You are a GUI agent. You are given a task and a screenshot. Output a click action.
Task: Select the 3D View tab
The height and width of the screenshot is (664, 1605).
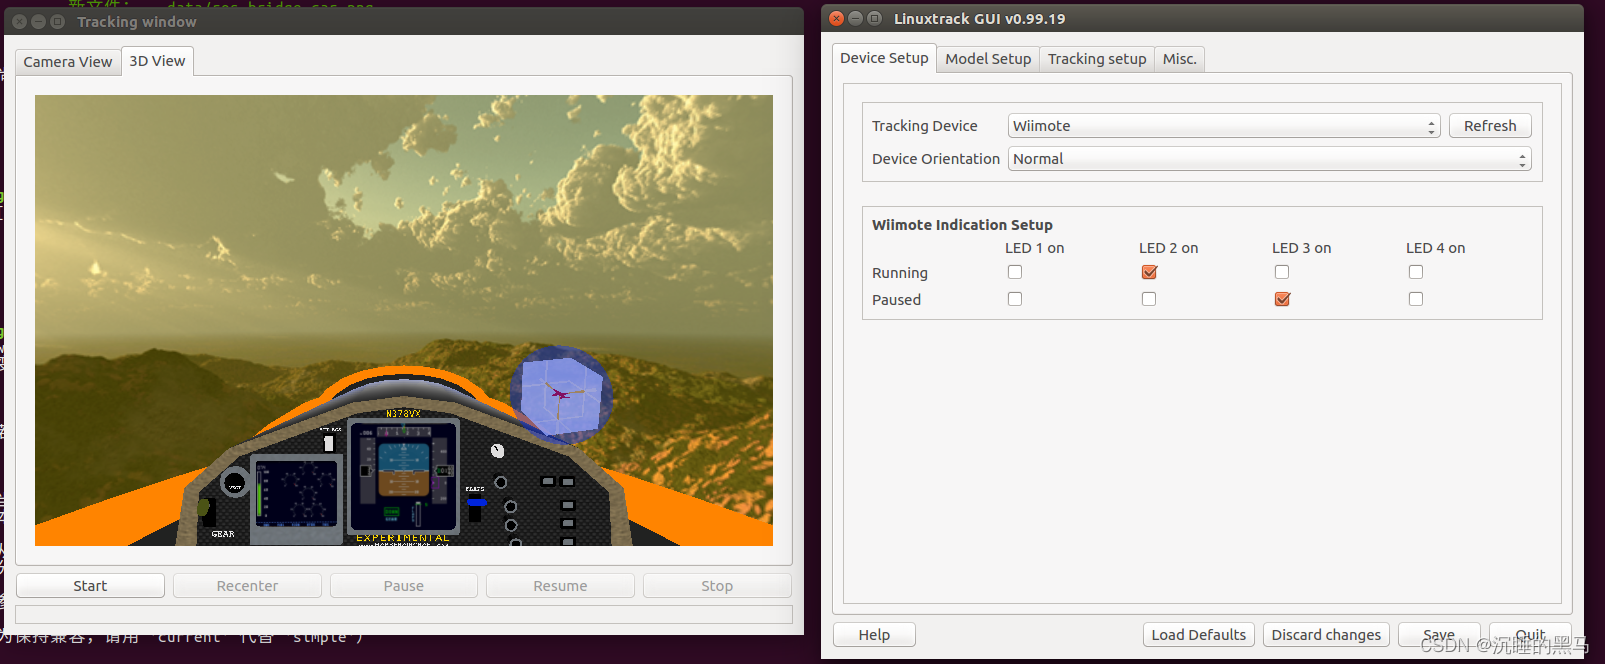click(157, 61)
